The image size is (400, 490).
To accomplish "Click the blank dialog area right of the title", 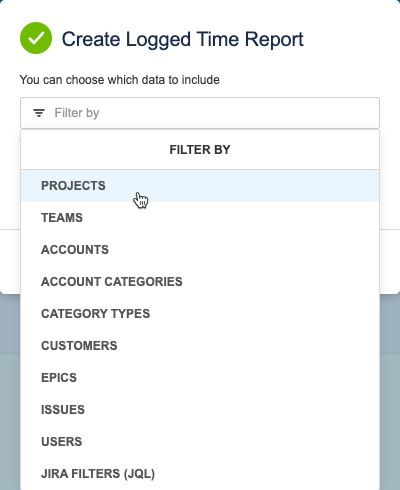I will [350, 39].
